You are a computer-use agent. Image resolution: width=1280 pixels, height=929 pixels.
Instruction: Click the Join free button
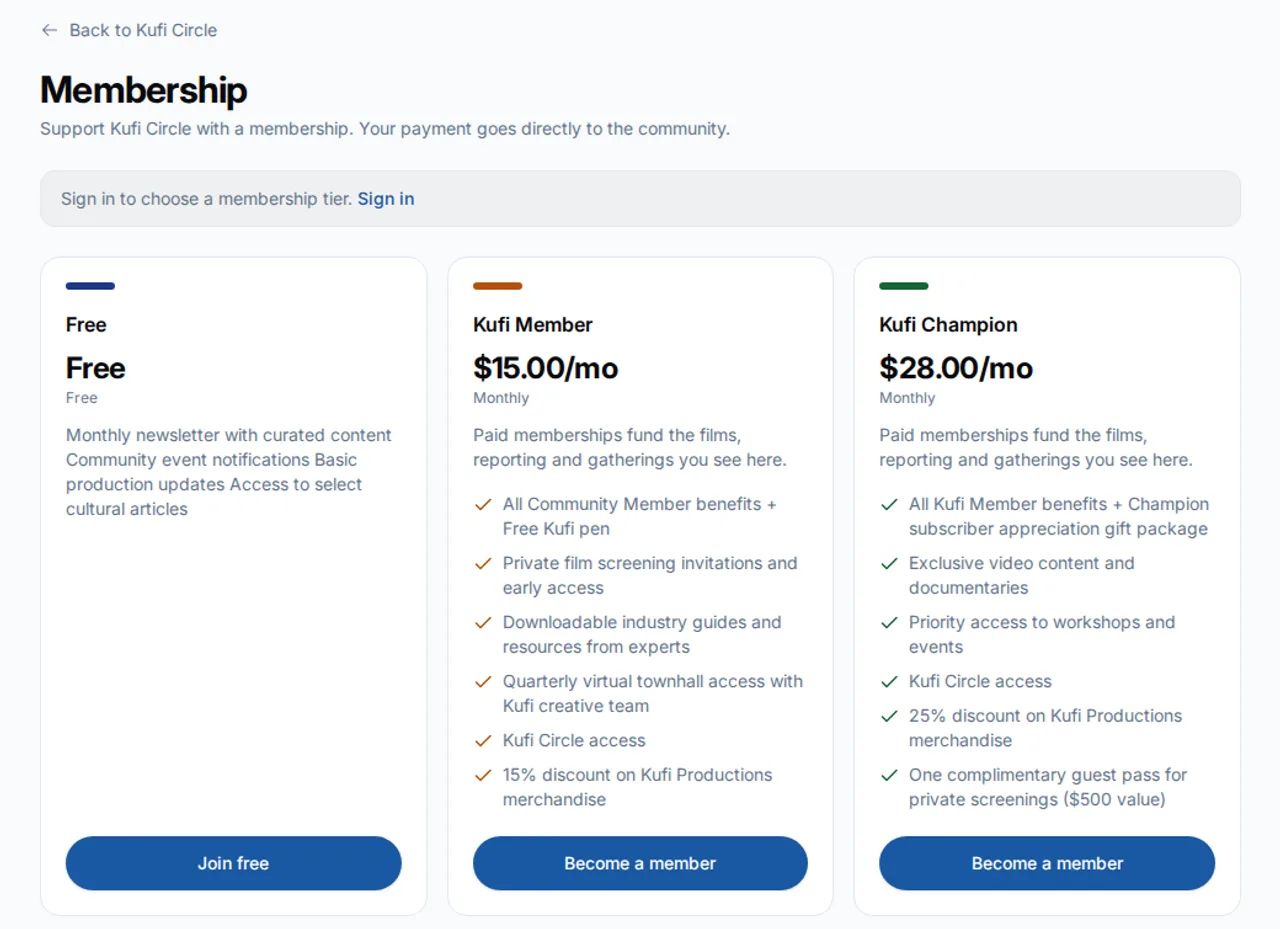(x=234, y=863)
